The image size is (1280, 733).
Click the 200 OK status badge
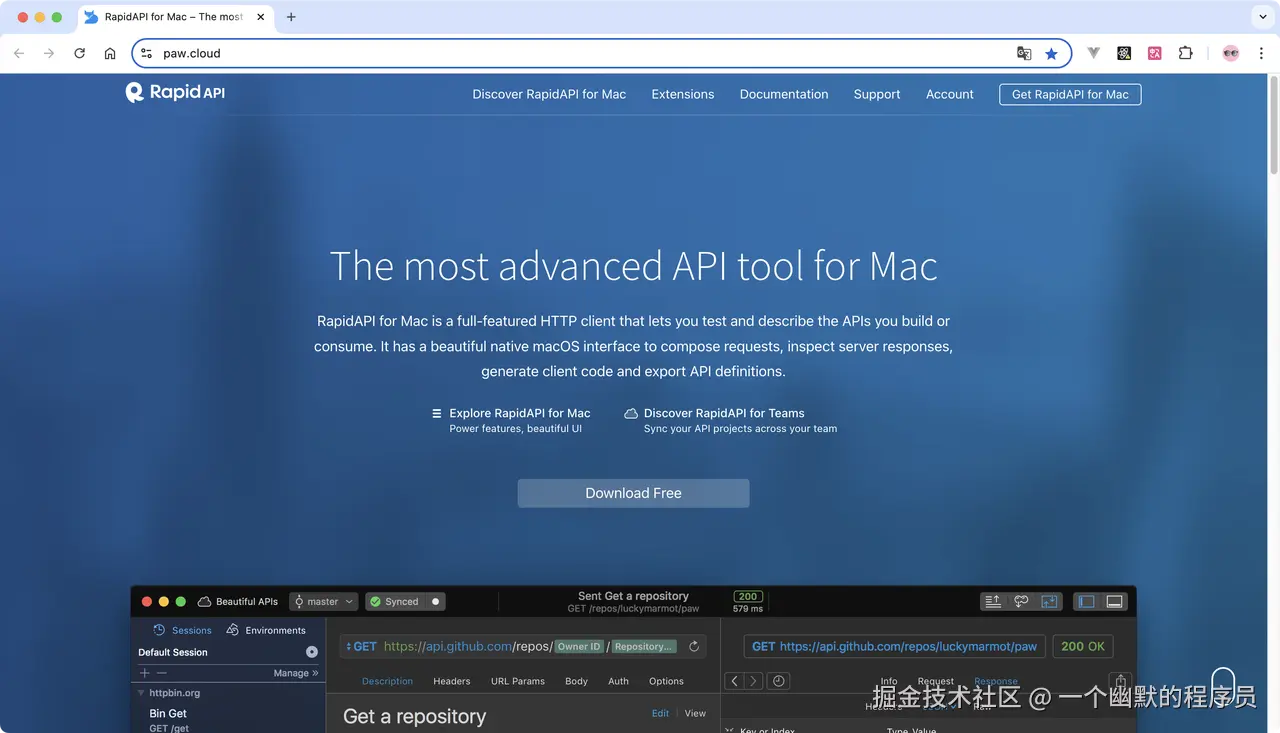(x=1083, y=647)
